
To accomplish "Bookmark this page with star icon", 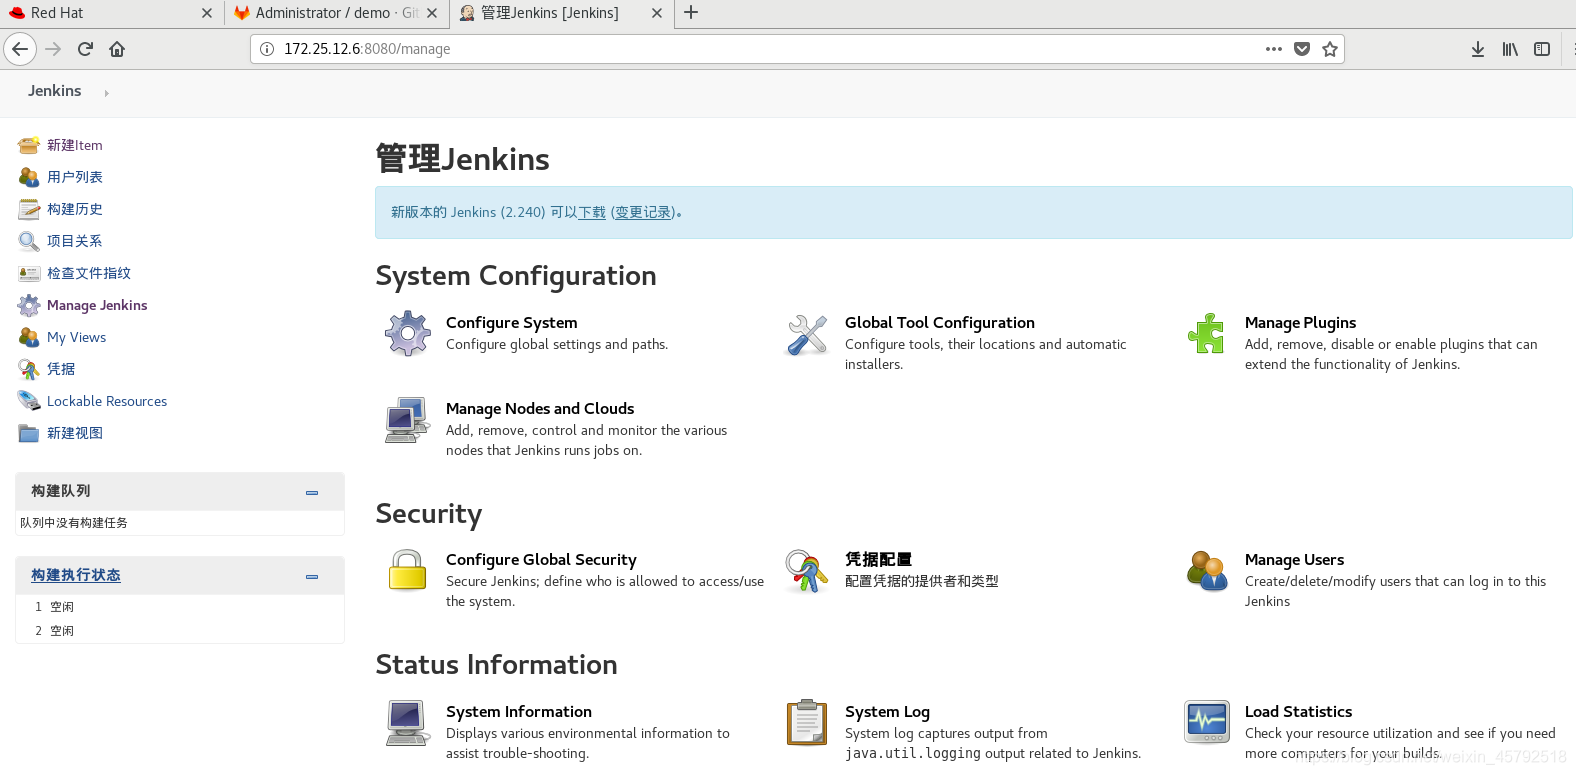I will (x=1330, y=49).
